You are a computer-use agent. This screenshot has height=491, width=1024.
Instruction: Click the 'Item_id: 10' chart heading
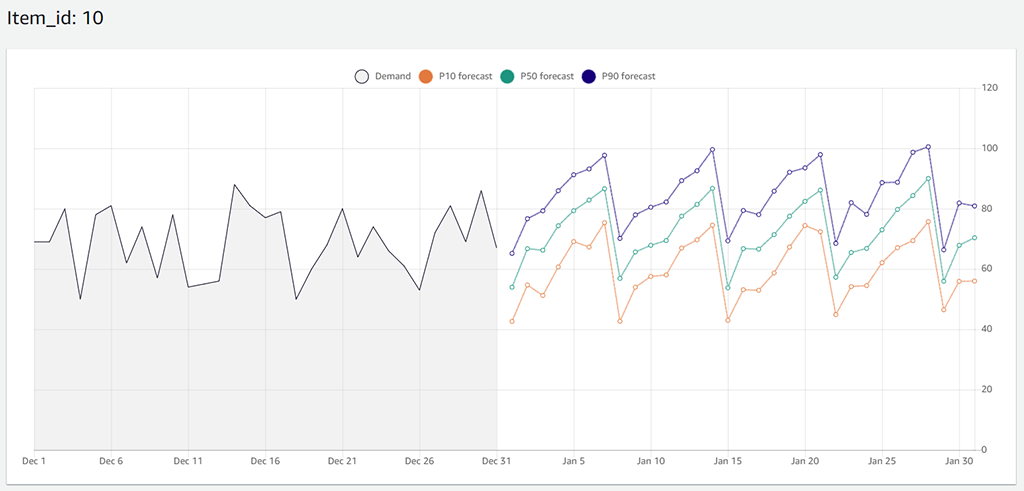pos(55,18)
